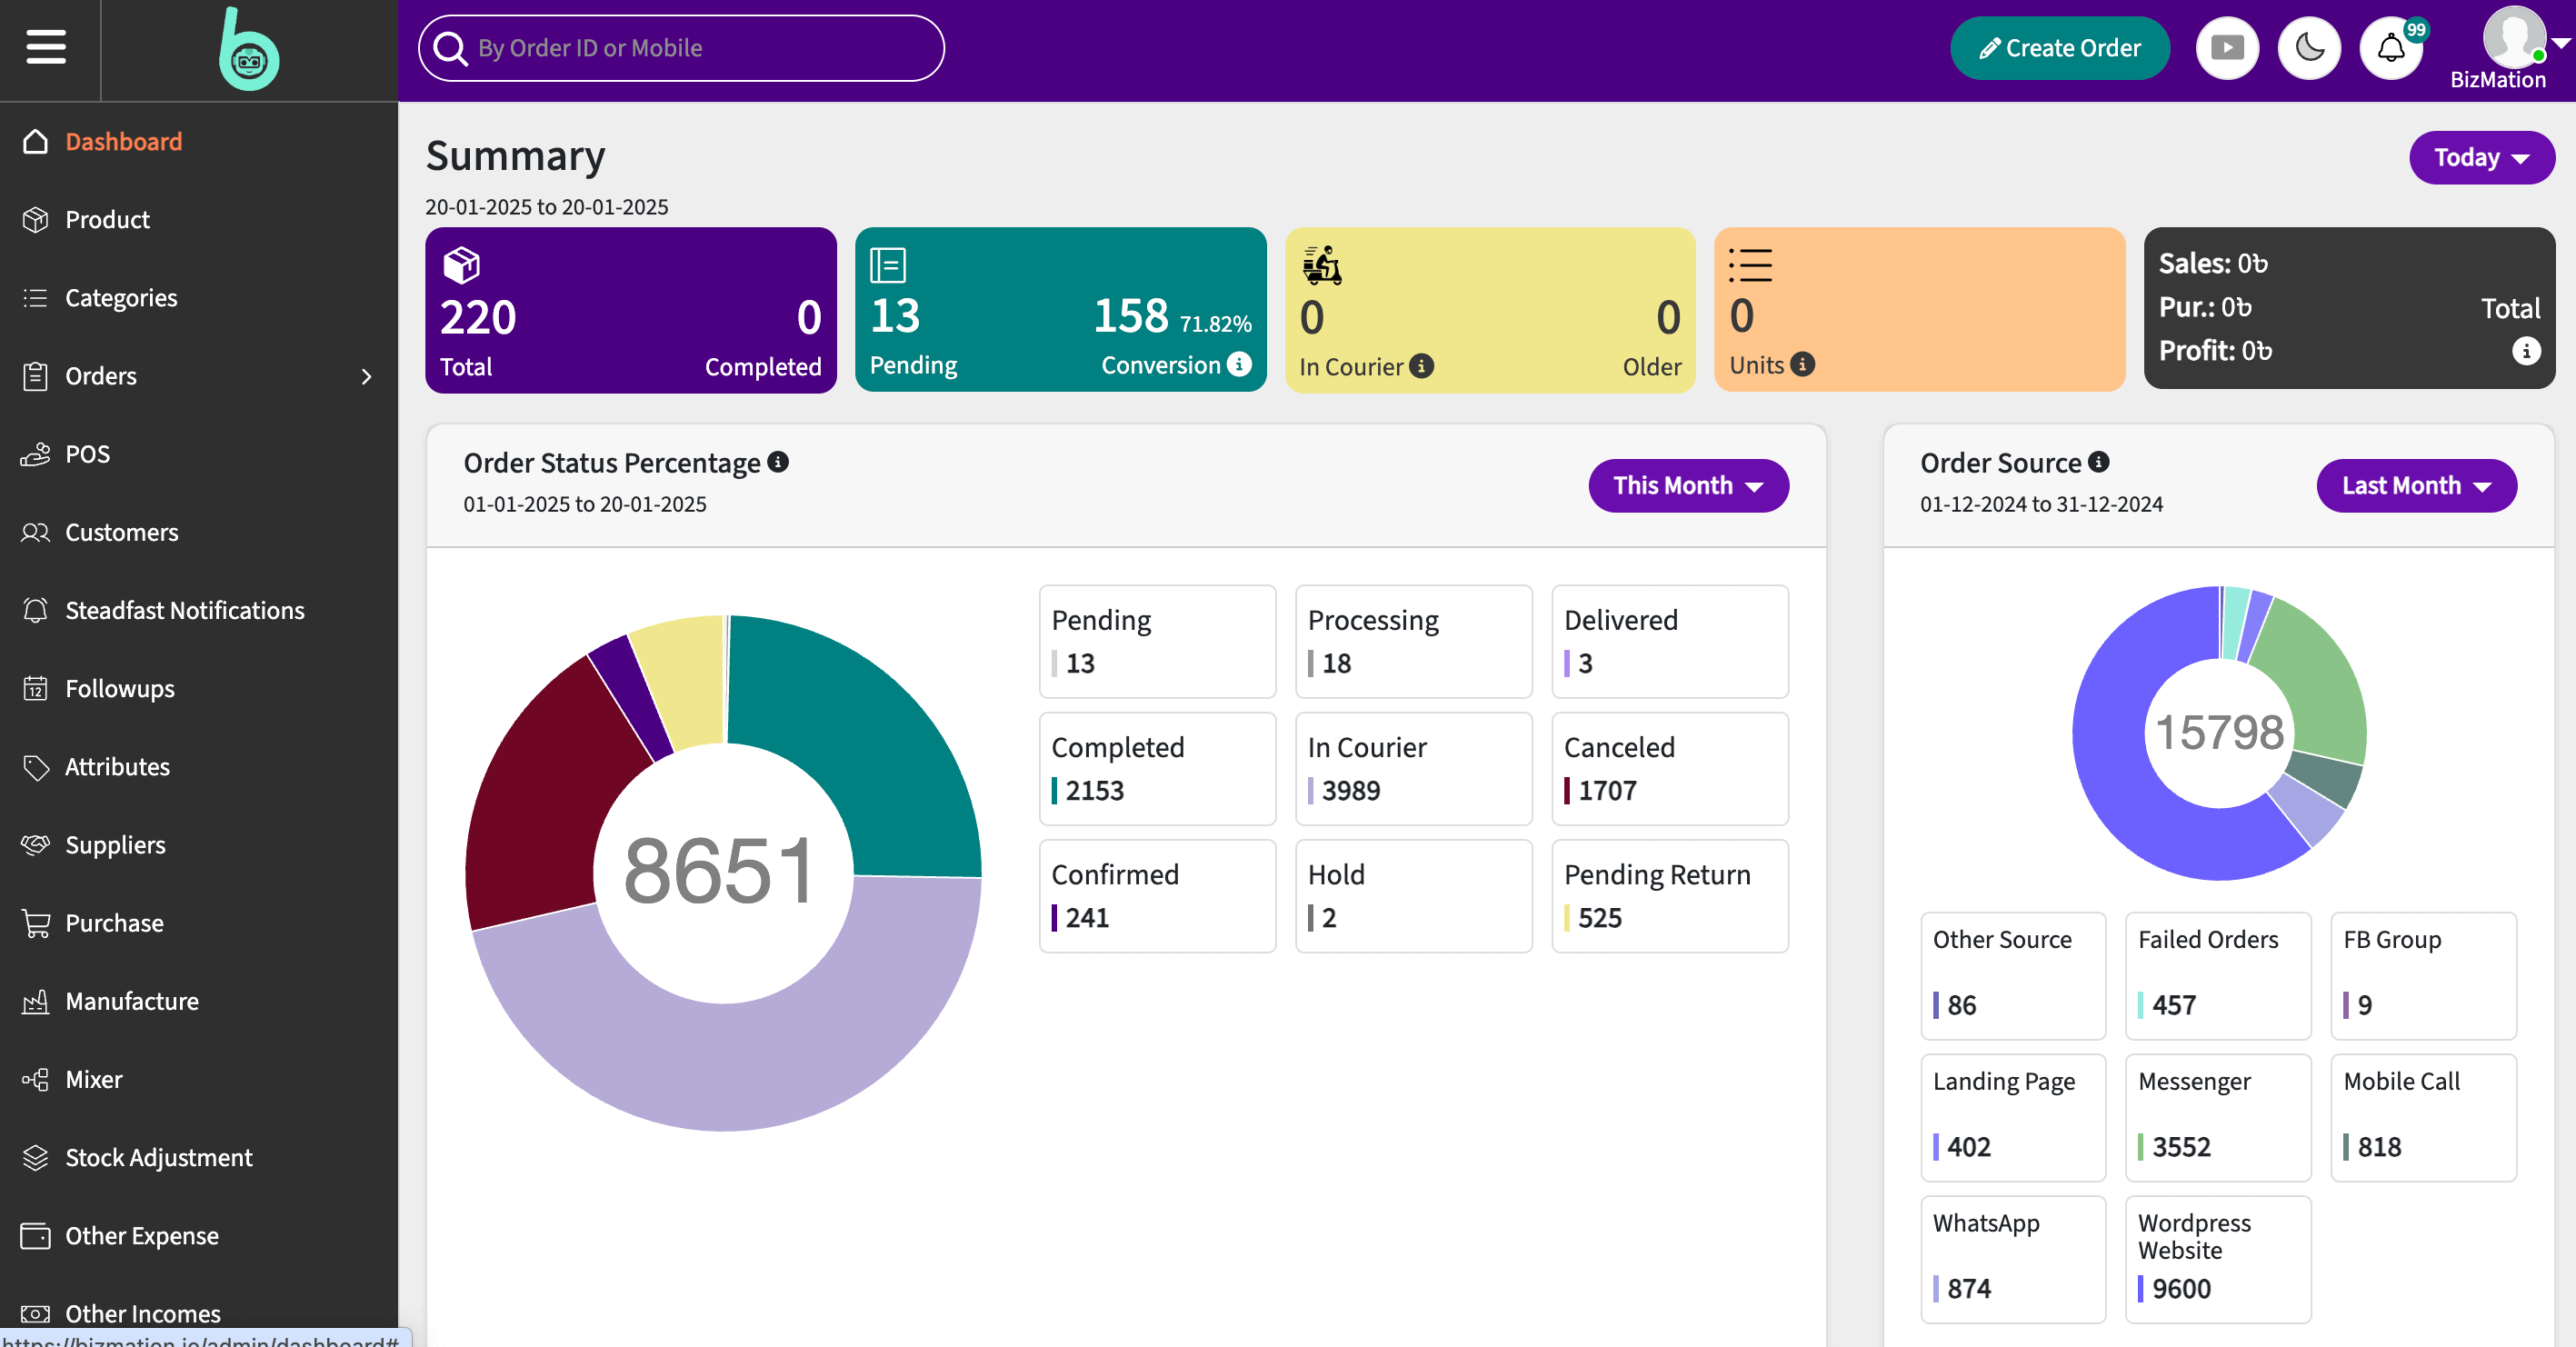Open the YouTube icon in the top bar
2576x1347 pixels.
2227,47
